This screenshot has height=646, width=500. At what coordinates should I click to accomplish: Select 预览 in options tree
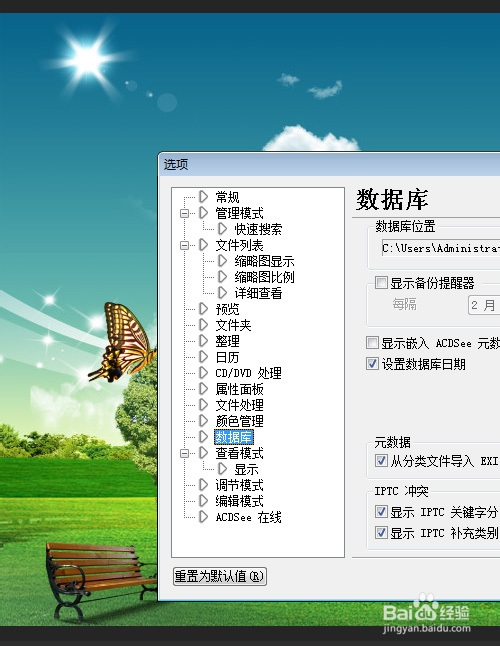[x=227, y=309]
